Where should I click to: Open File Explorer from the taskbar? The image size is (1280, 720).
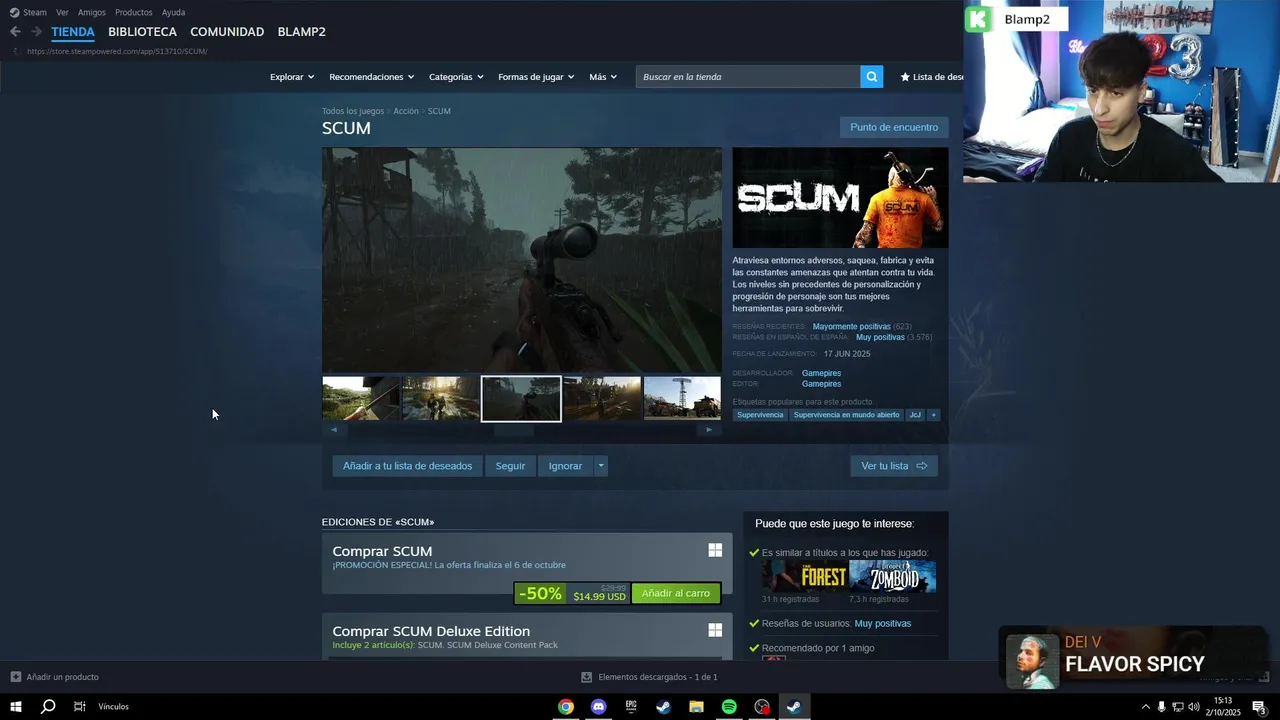pos(696,707)
